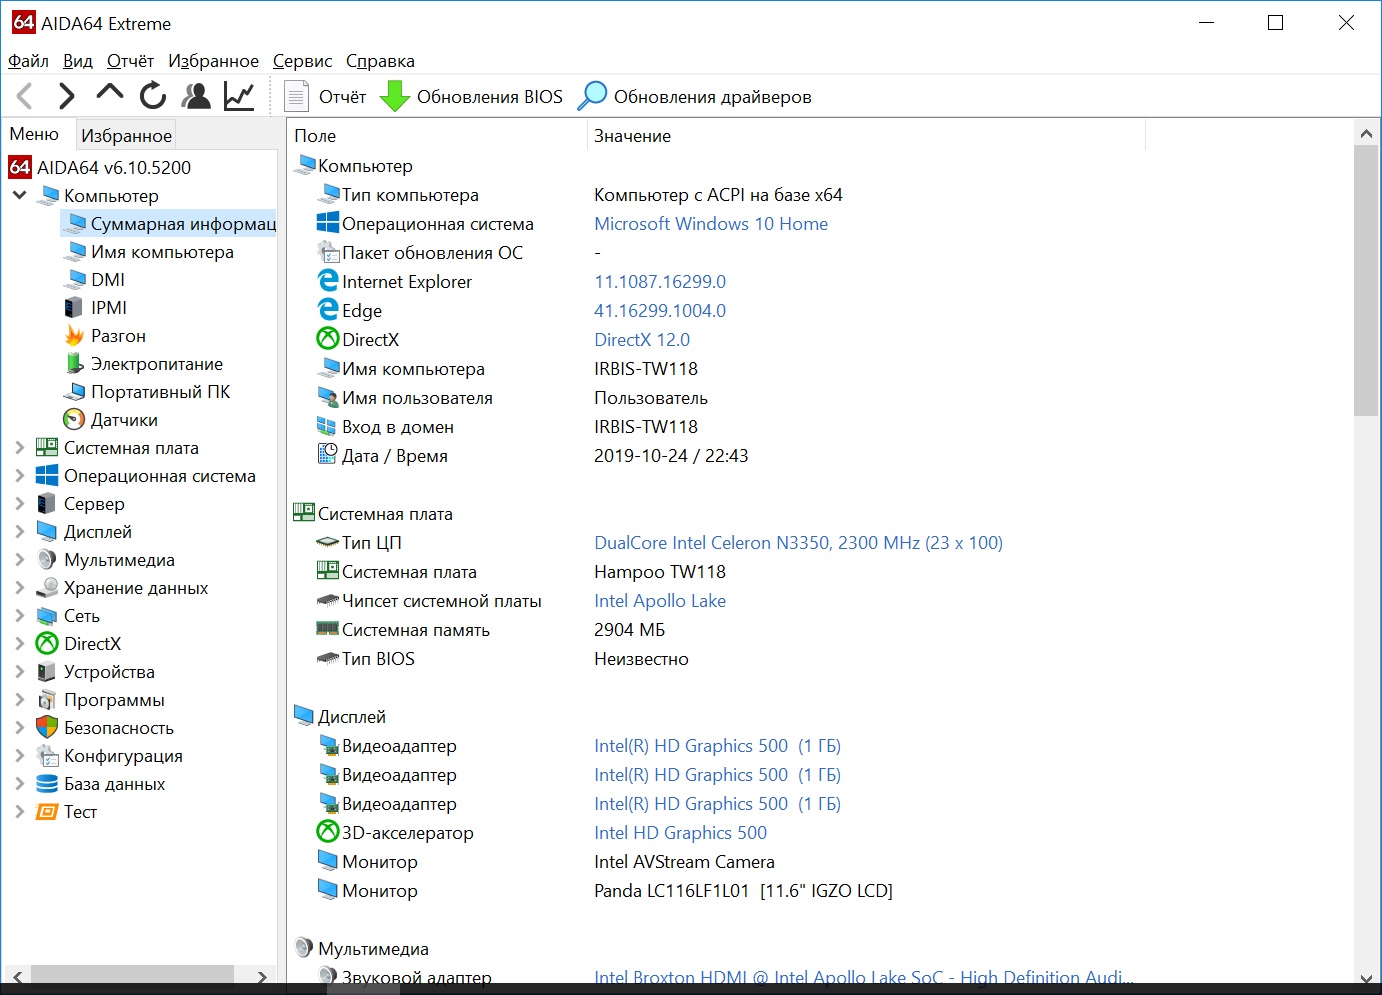Open the DirectX 12.0 link
The height and width of the screenshot is (995, 1382).
pyautogui.click(x=642, y=340)
